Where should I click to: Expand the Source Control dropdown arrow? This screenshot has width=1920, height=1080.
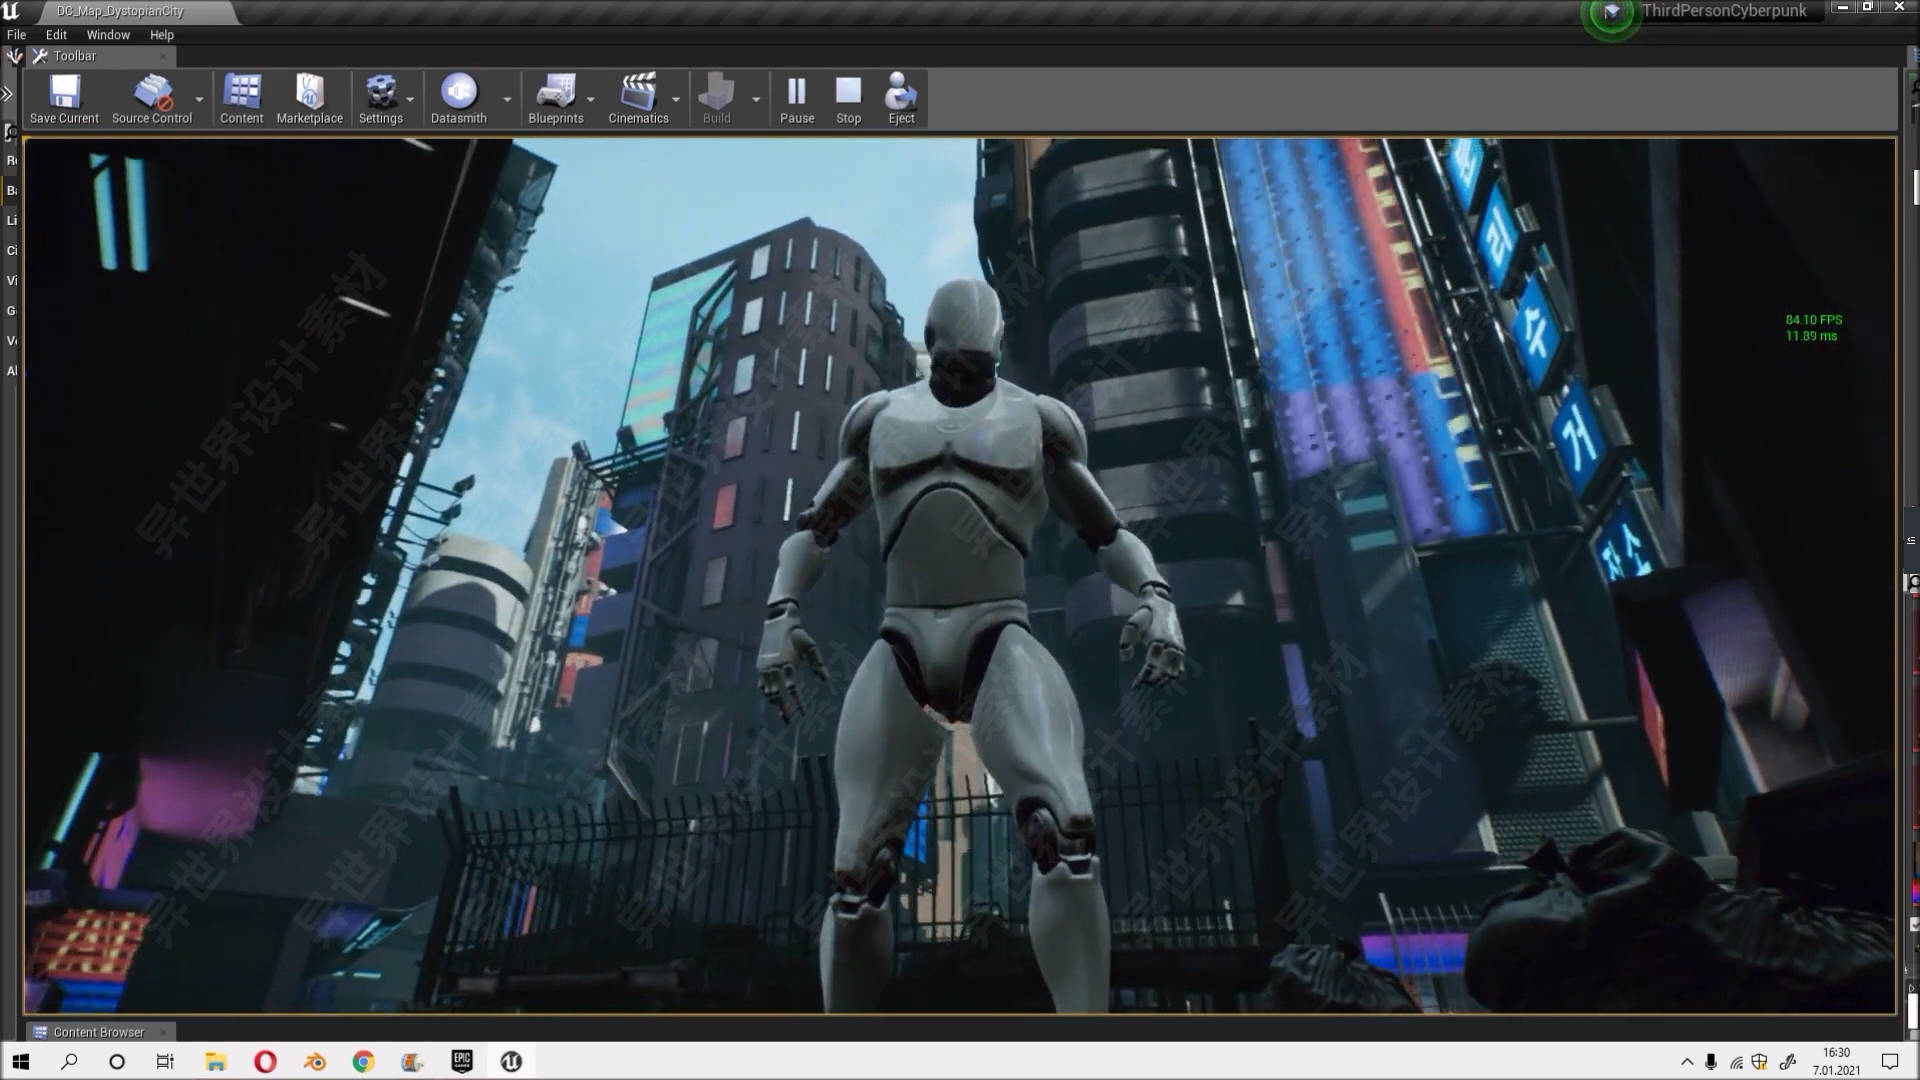tap(199, 99)
